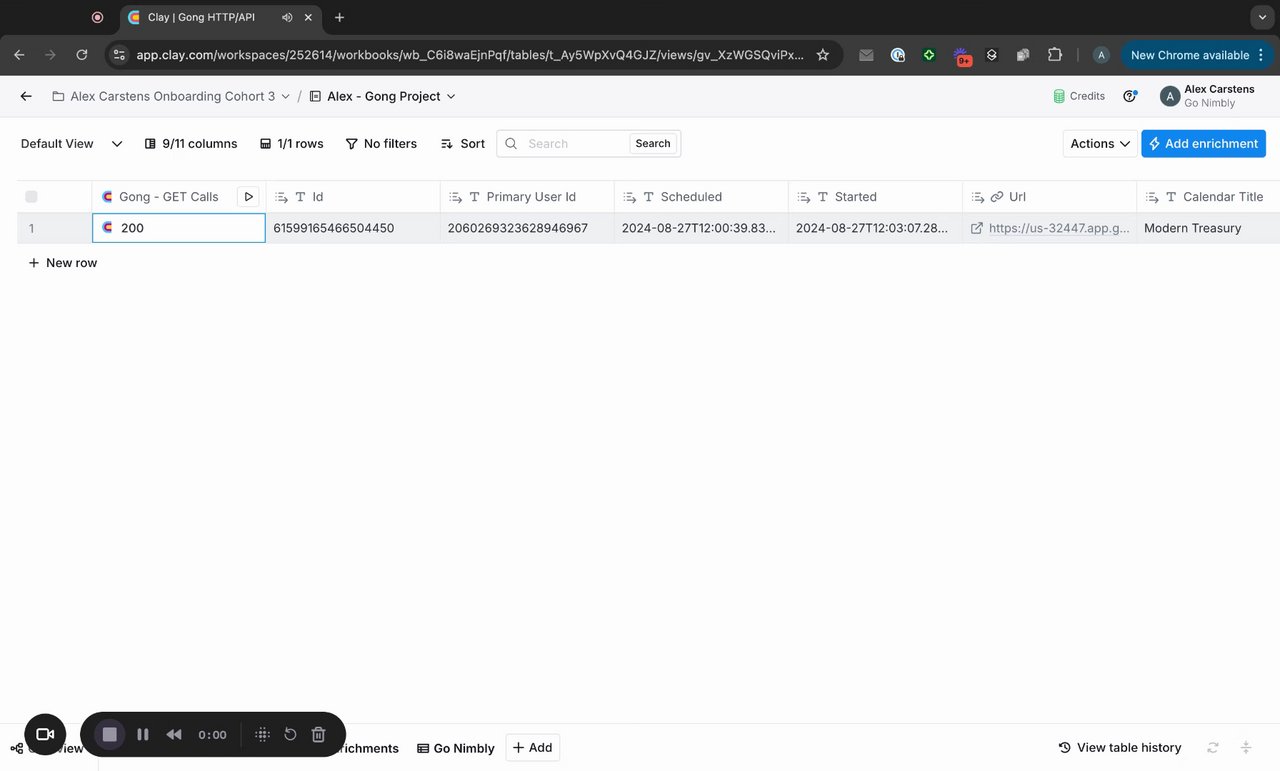The width and height of the screenshot is (1280, 771).
Task: Stop the screen recording
Action: [x=110, y=734]
